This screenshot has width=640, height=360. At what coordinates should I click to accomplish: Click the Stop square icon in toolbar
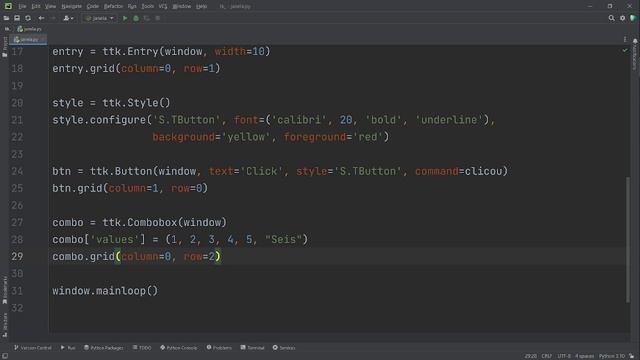(x=158, y=18)
